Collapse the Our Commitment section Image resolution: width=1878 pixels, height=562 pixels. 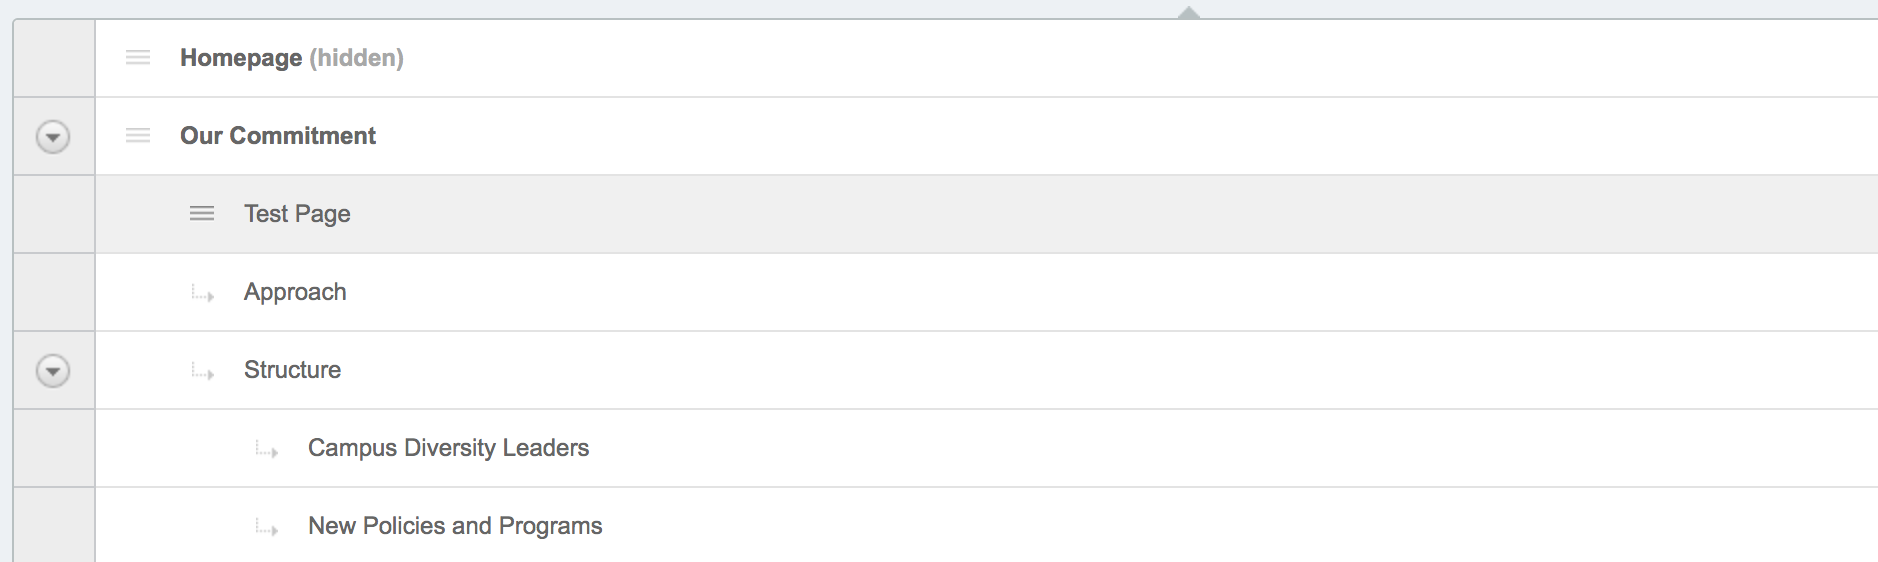tap(53, 136)
